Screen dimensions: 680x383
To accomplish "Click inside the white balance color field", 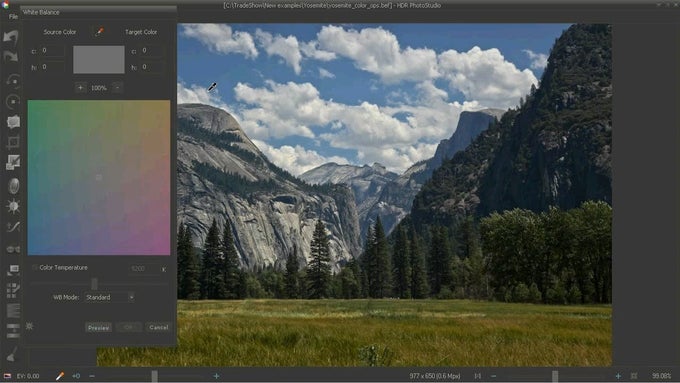I will click(99, 177).
